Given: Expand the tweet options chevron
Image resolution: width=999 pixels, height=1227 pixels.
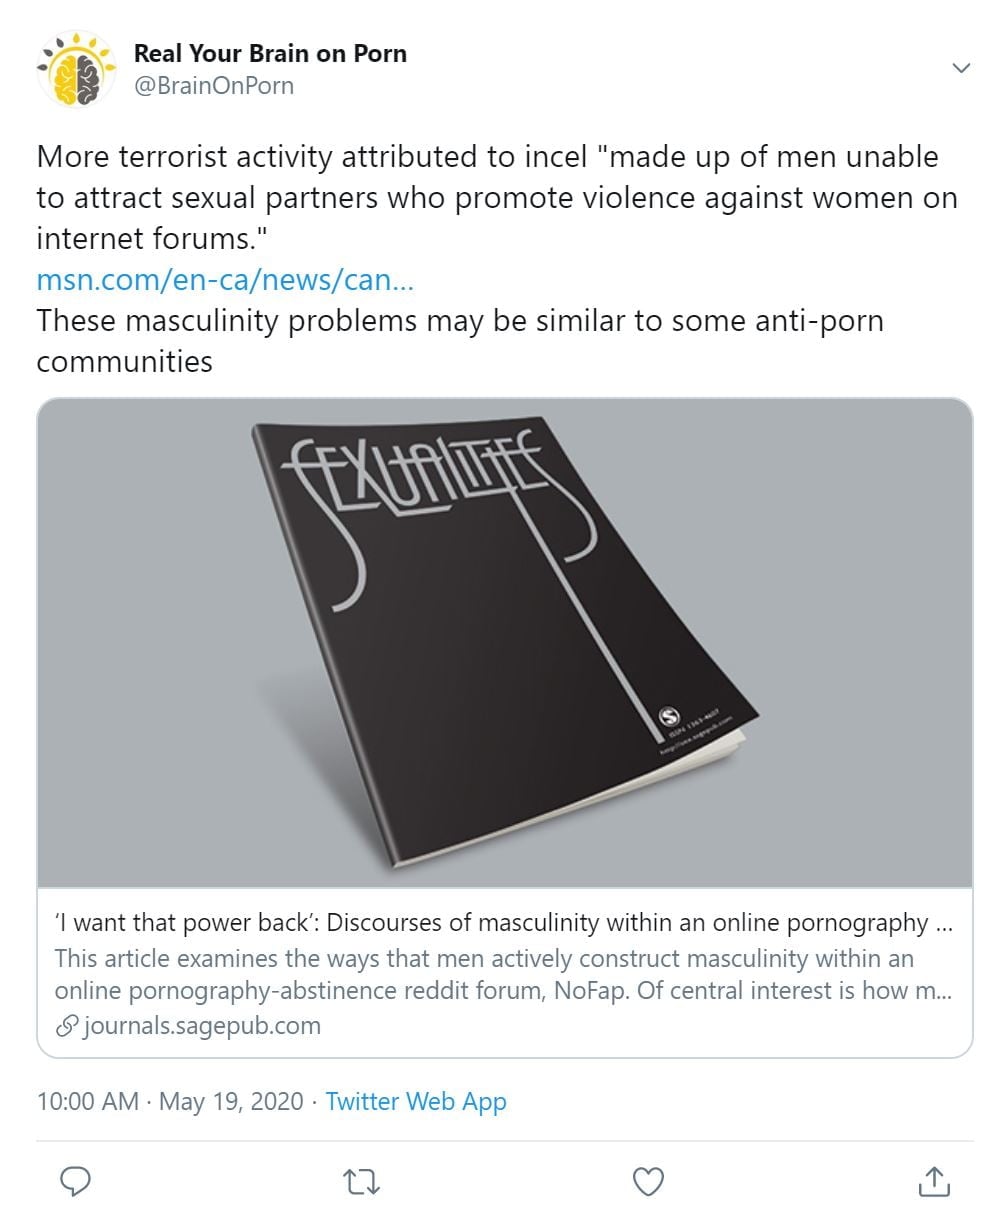Looking at the screenshot, I should coord(961,68).
